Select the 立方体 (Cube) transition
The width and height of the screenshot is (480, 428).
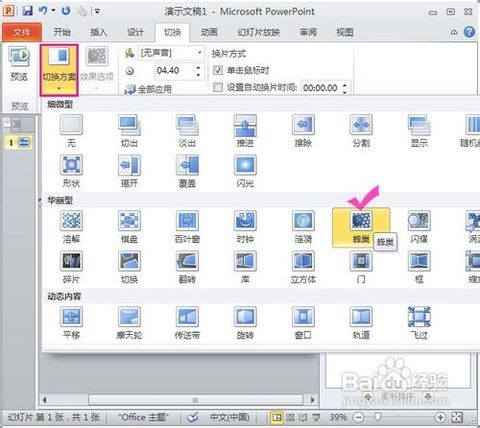click(303, 267)
